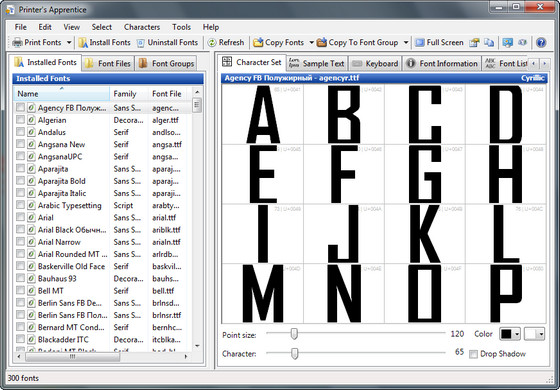This screenshot has width=560, height=390.
Task: Expand the Print Fonts dropdown arrow
Action: click(x=69, y=42)
